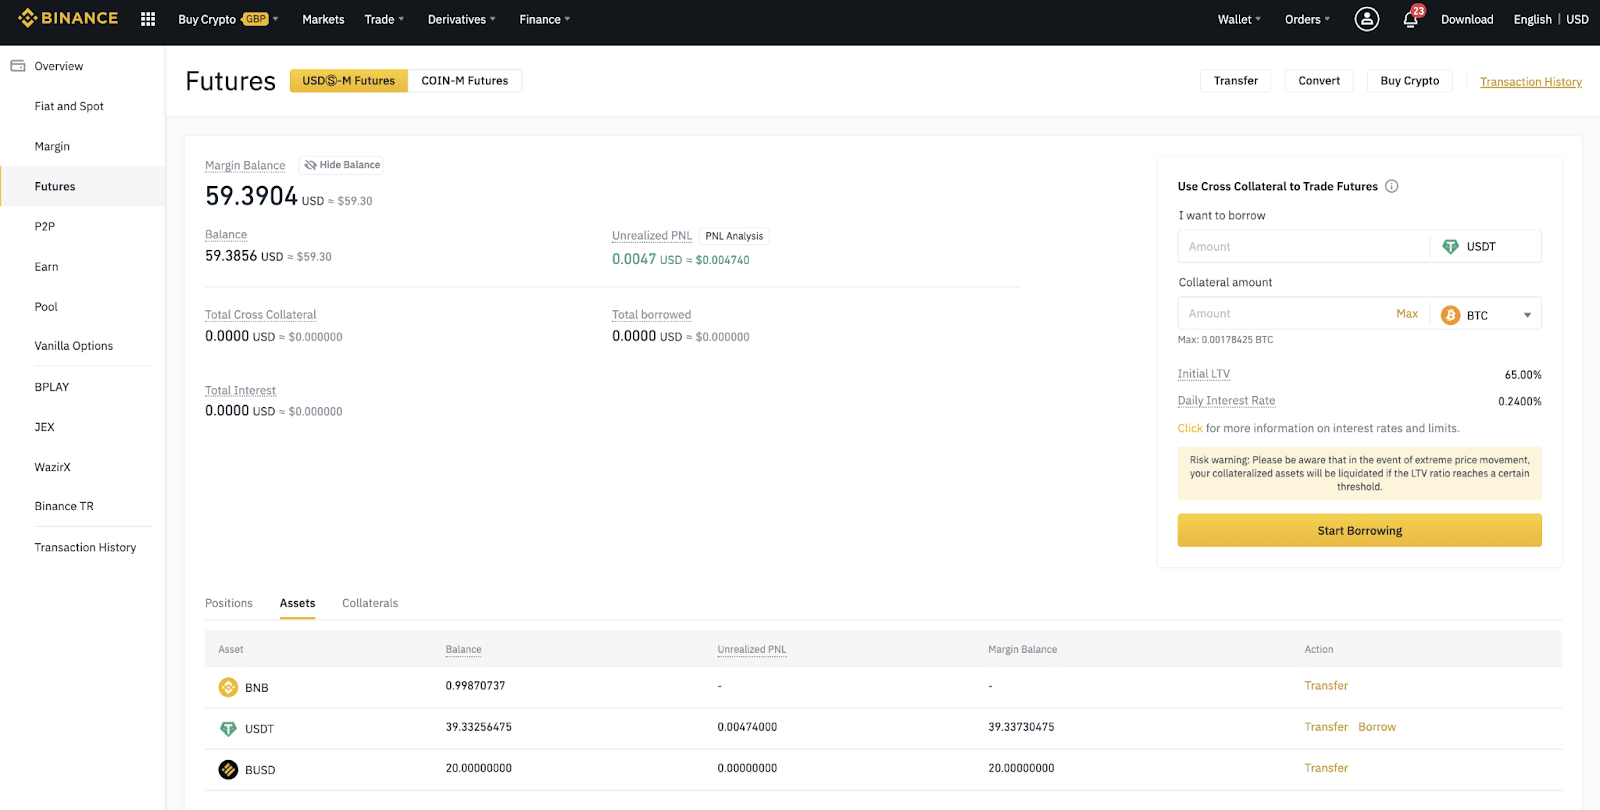Switch to COIN-M Futures tab
The height and width of the screenshot is (810, 1600).
pyautogui.click(x=465, y=81)
